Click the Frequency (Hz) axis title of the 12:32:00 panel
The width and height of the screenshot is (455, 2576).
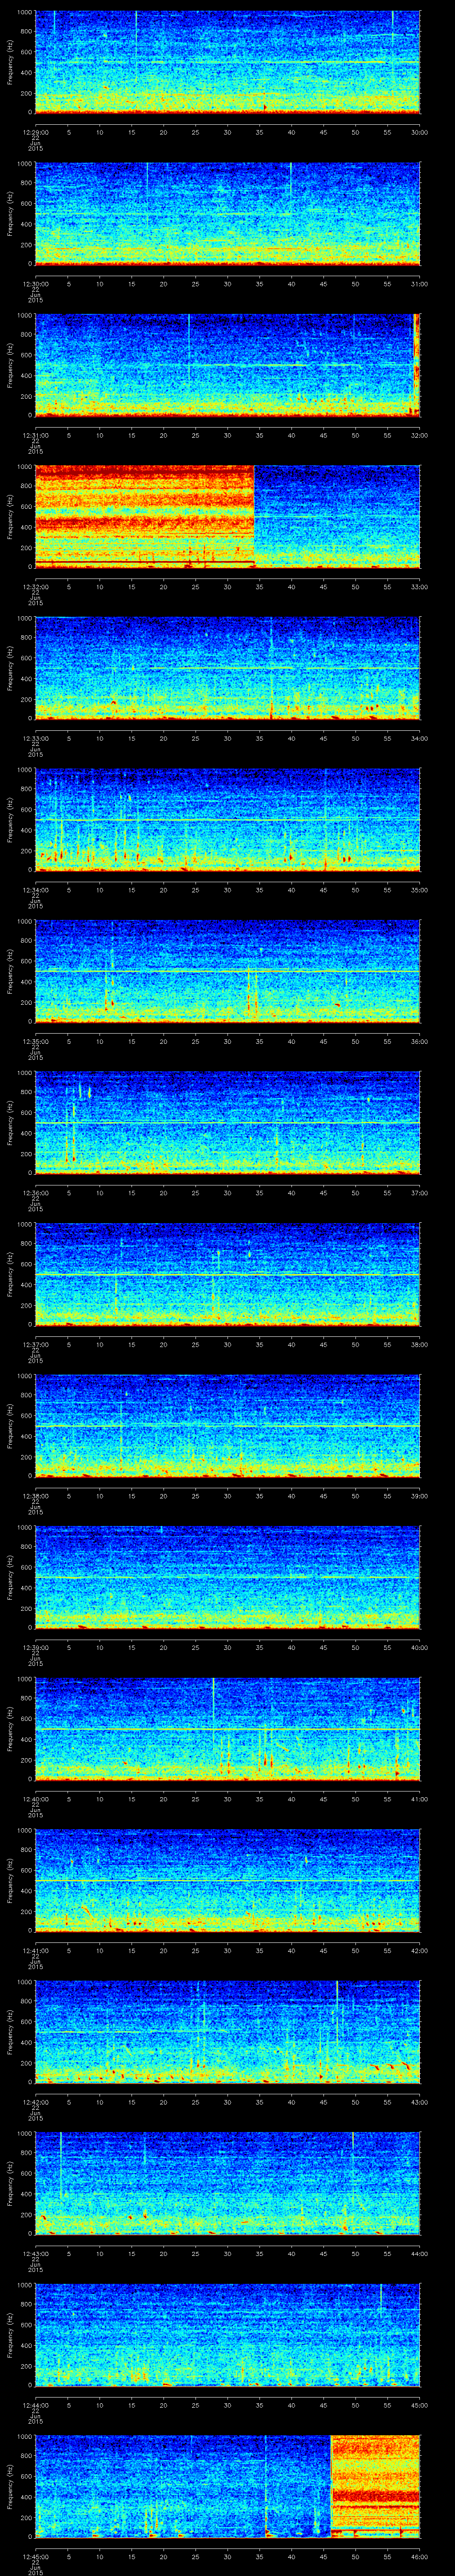click(x=10, y=517)
